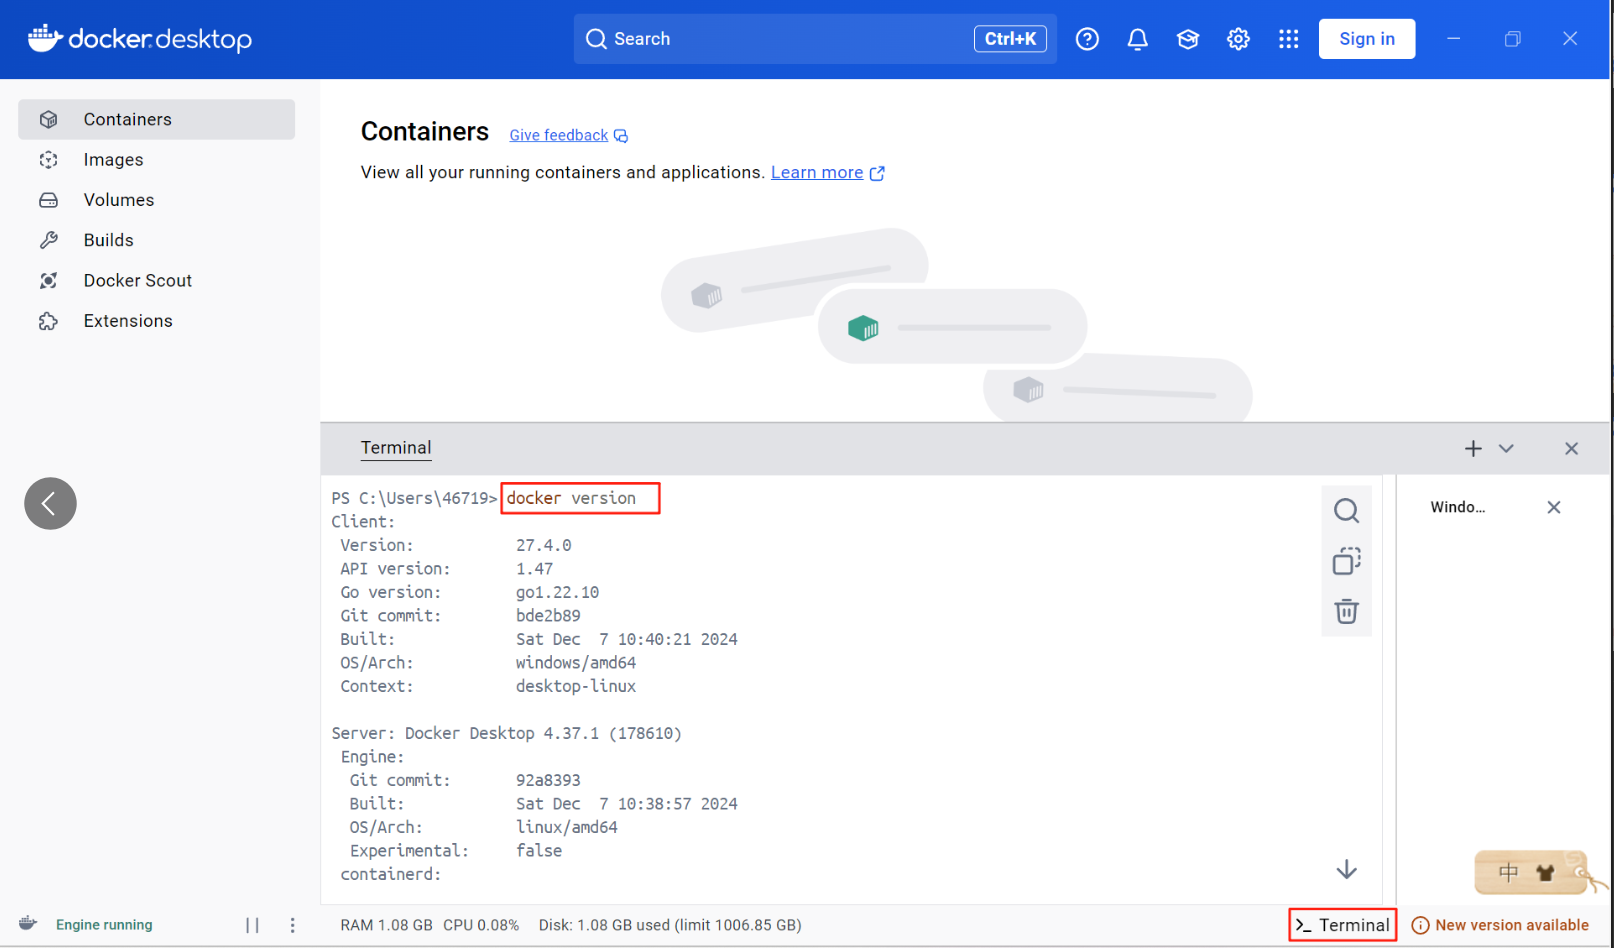The height and width of the screenshot is (948, 1614).
Task: Click the docker version command text
Action: click(571, 498)
